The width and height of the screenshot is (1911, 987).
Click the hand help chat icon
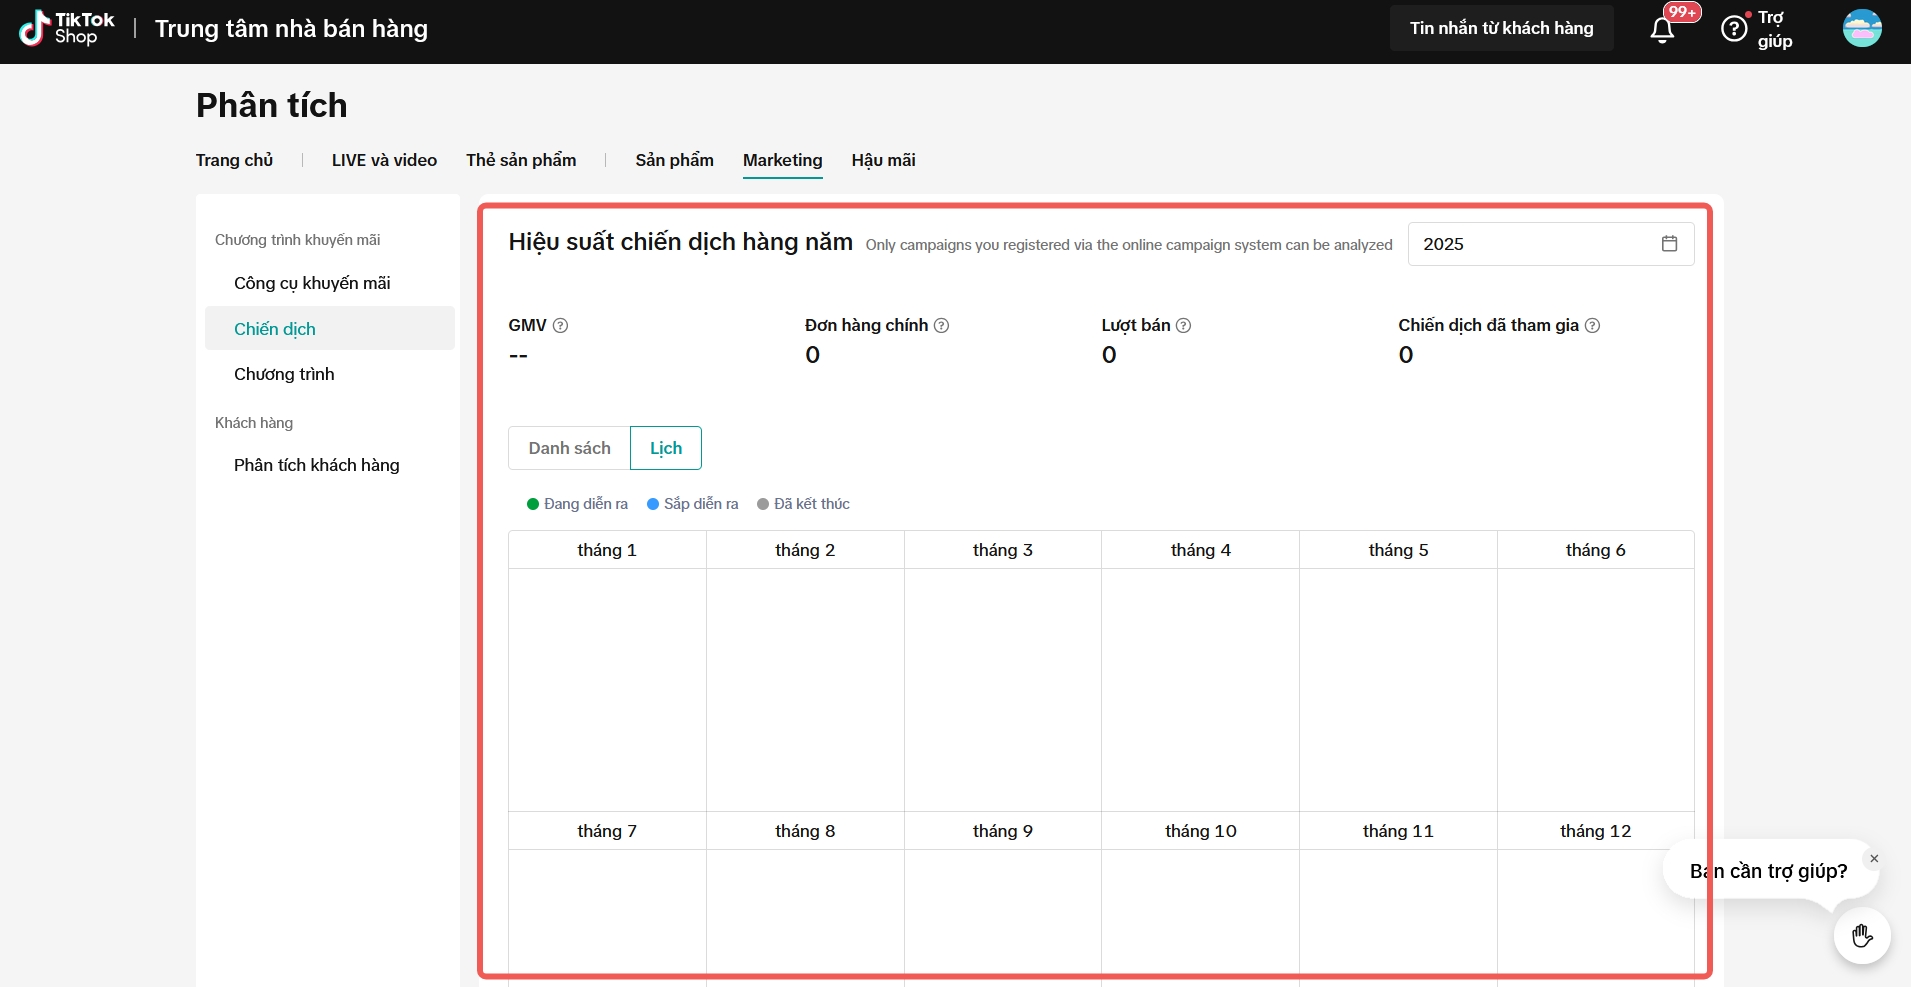point(1861,936)
